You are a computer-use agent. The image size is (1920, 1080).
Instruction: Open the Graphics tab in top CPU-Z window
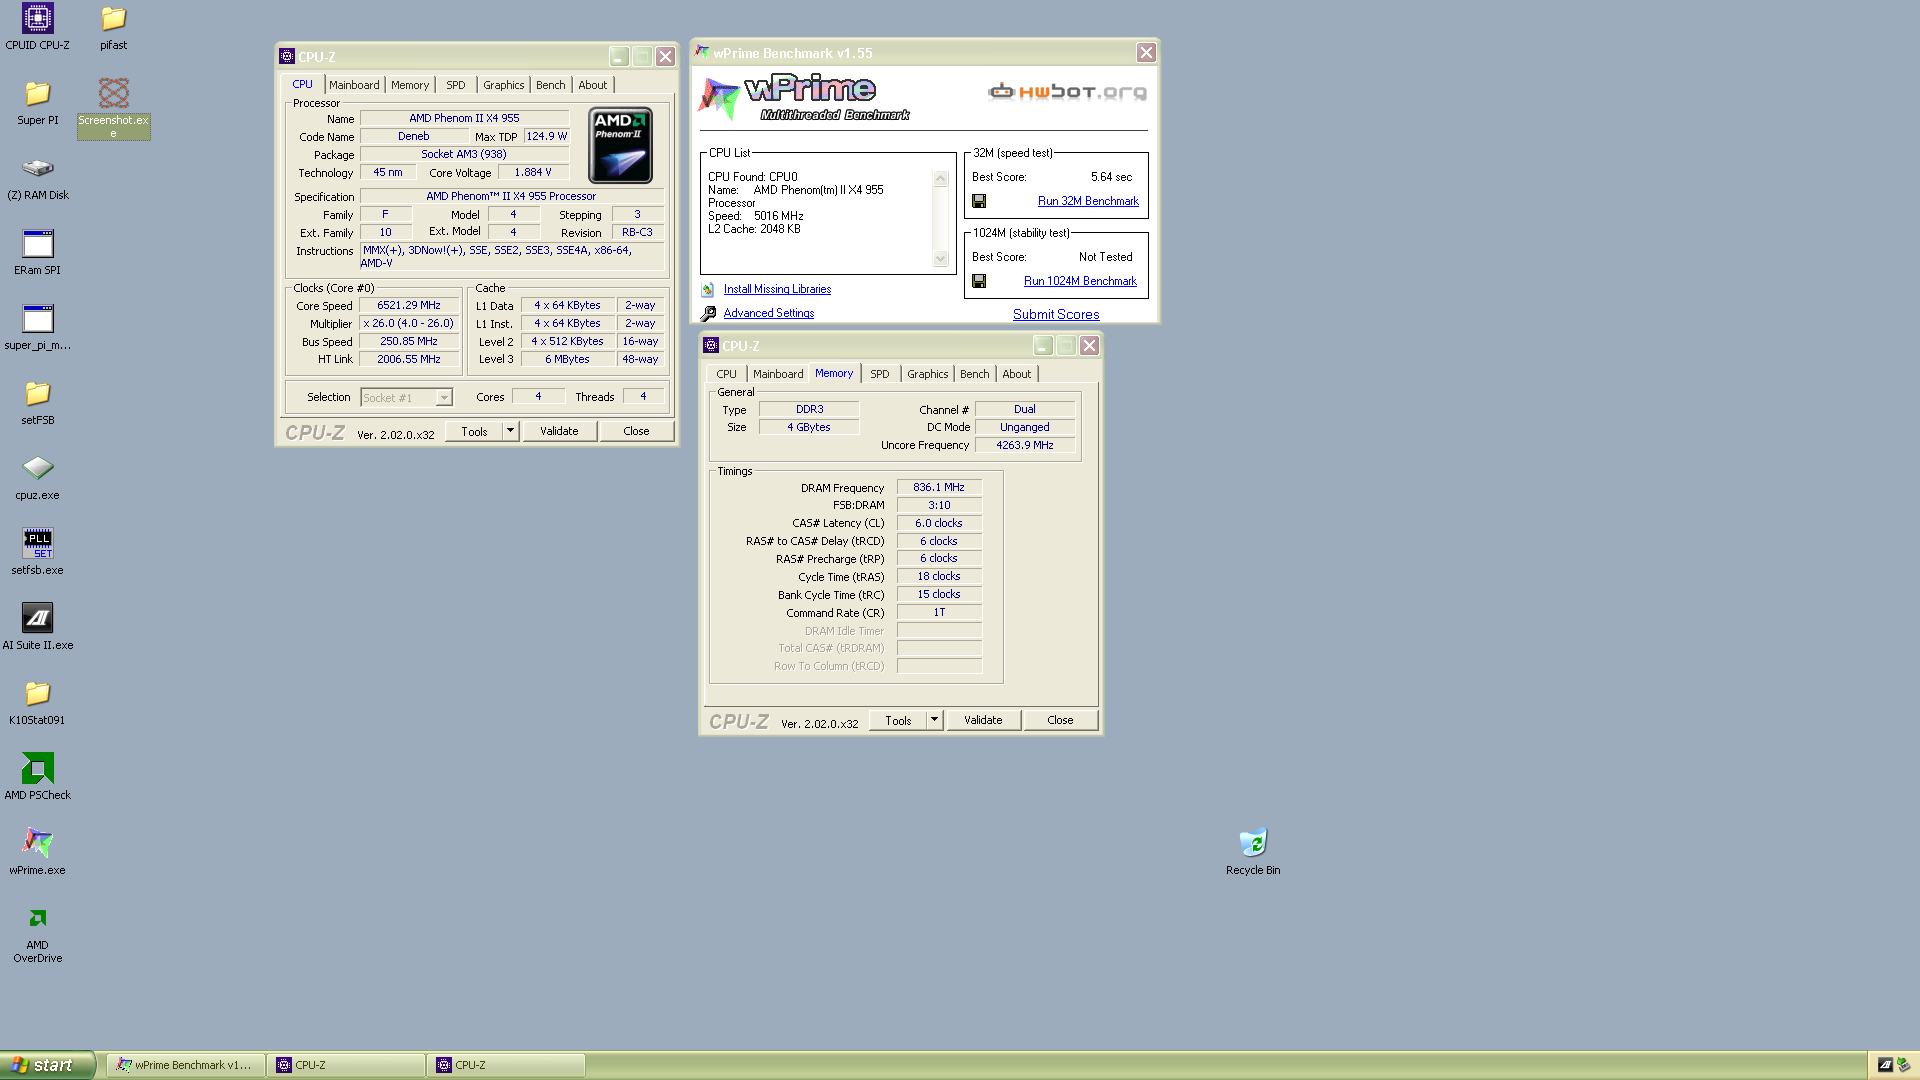(x=503, y=85)
